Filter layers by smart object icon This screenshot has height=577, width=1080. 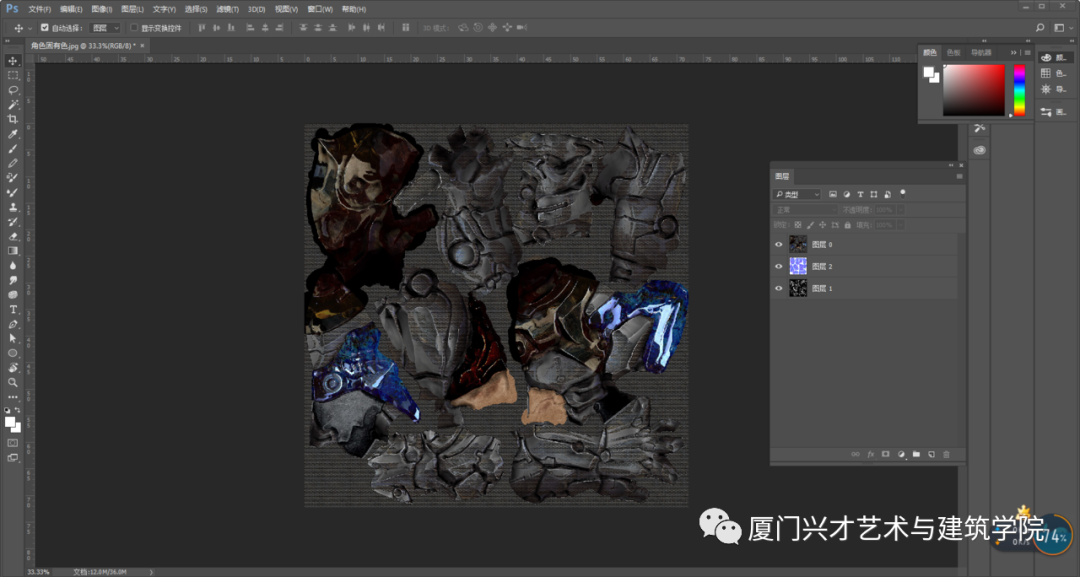(x=888, y=194)
